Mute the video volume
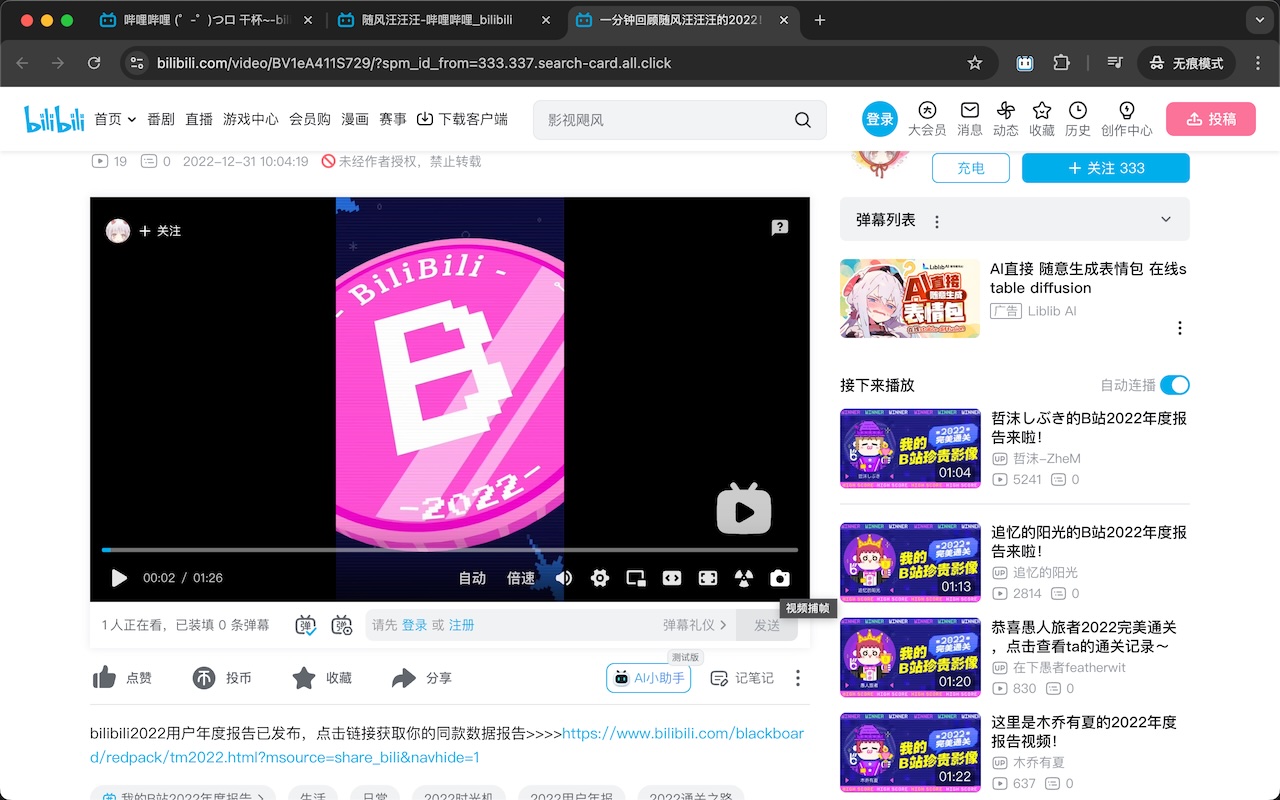 [x=563, y=578]
